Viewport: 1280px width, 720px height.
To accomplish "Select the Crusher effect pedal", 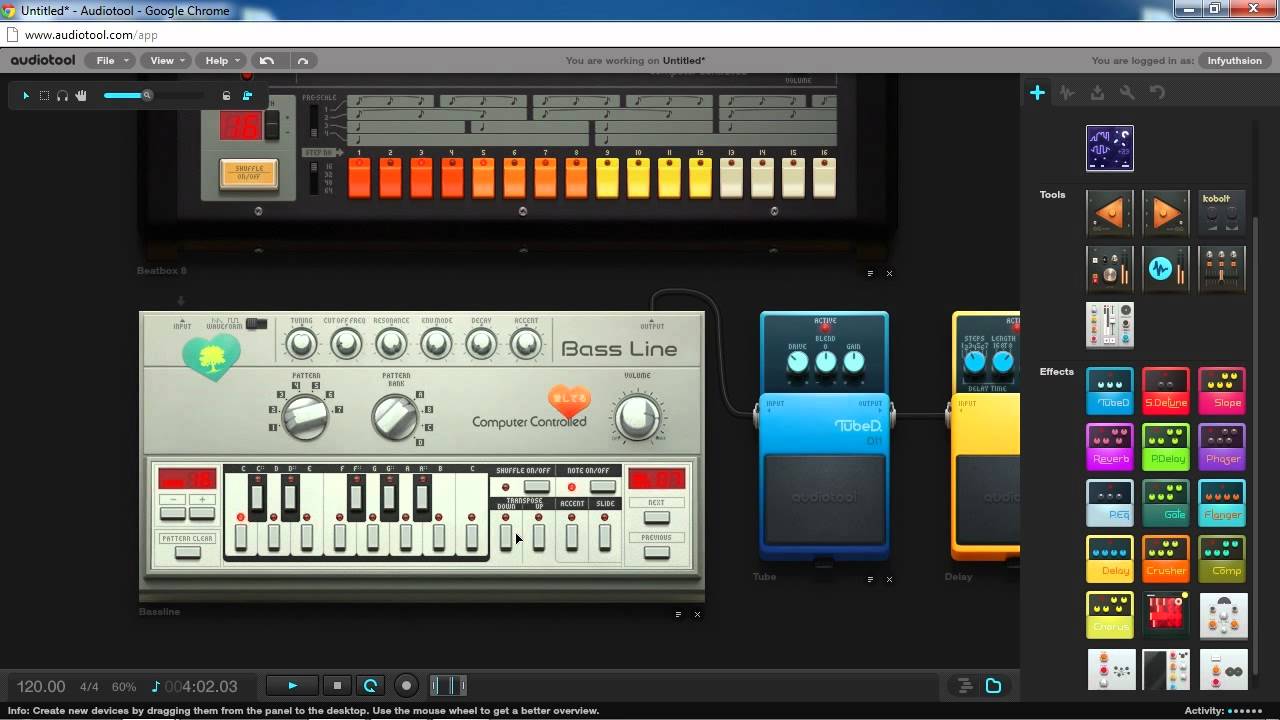I will [1166, 559].
